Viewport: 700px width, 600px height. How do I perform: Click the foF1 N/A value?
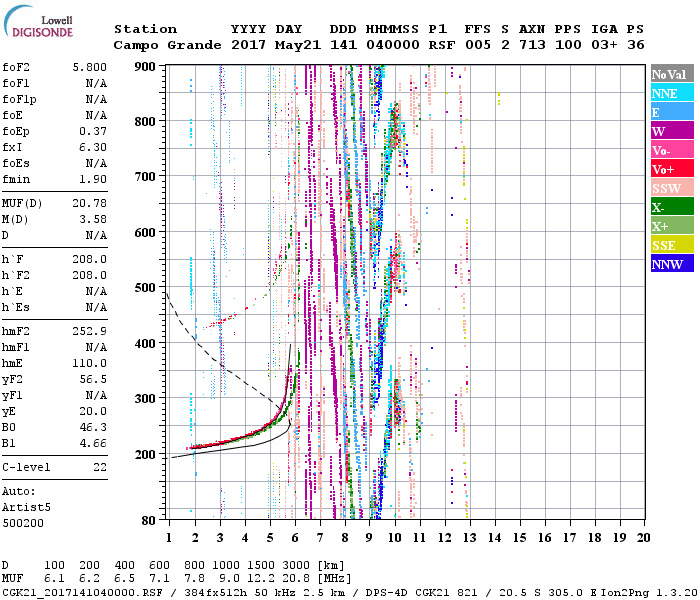point(96,83)
